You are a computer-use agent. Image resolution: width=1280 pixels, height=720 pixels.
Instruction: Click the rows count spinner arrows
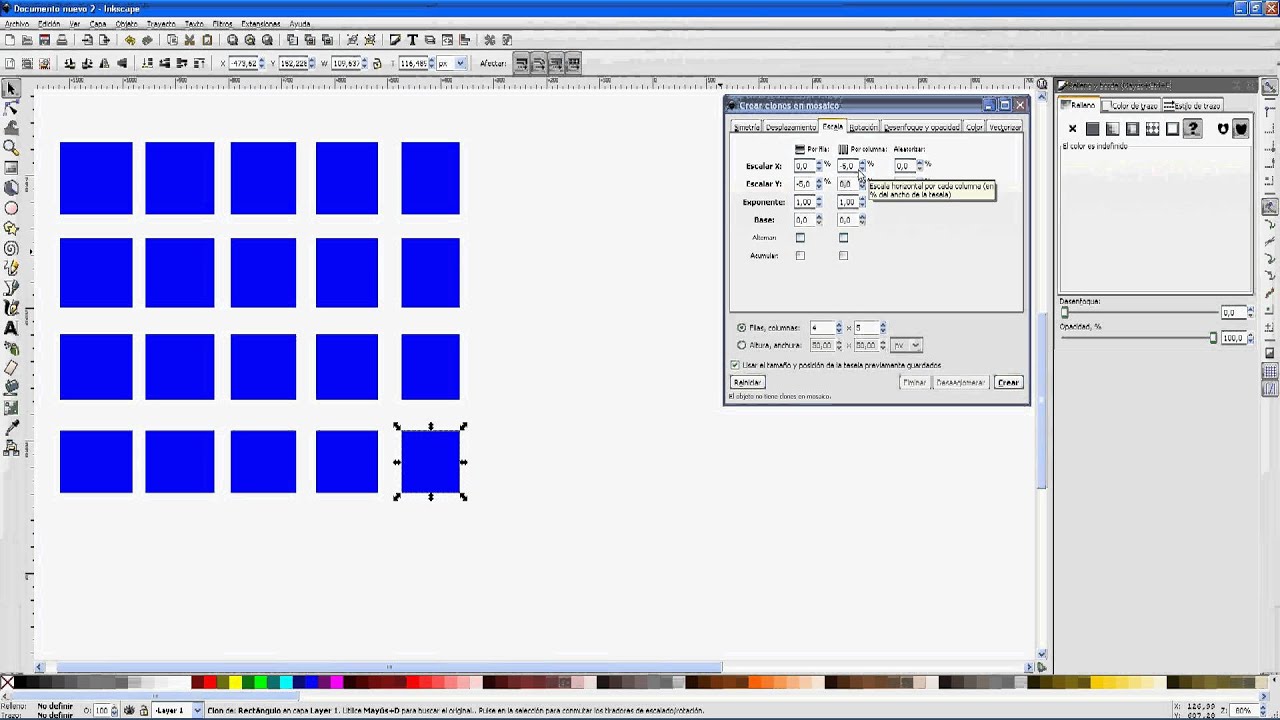click(x=839, y=328)
